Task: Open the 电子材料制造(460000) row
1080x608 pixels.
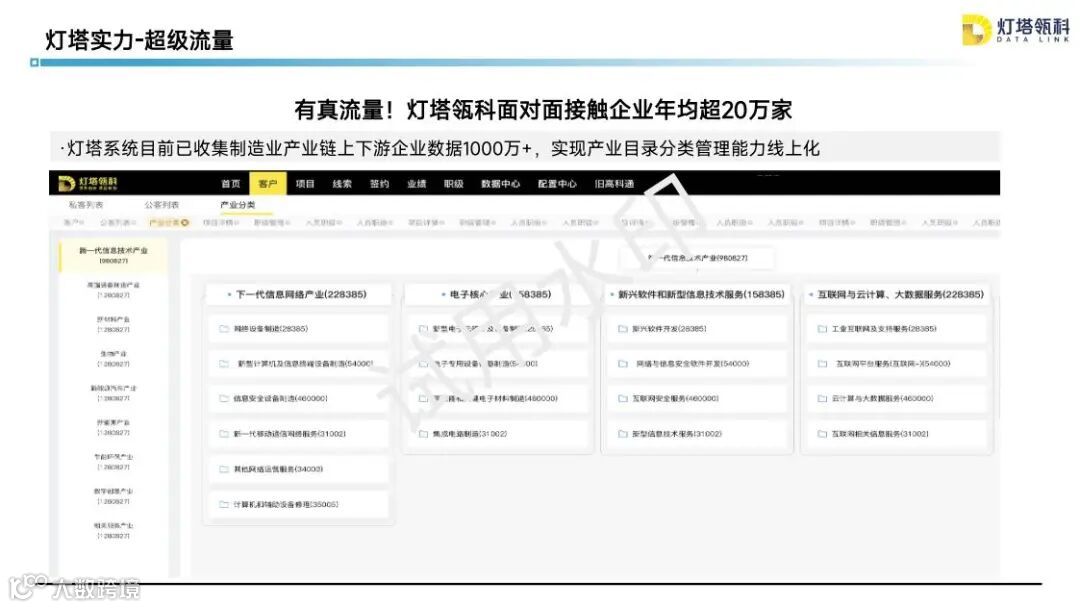Action: [497, 399]
